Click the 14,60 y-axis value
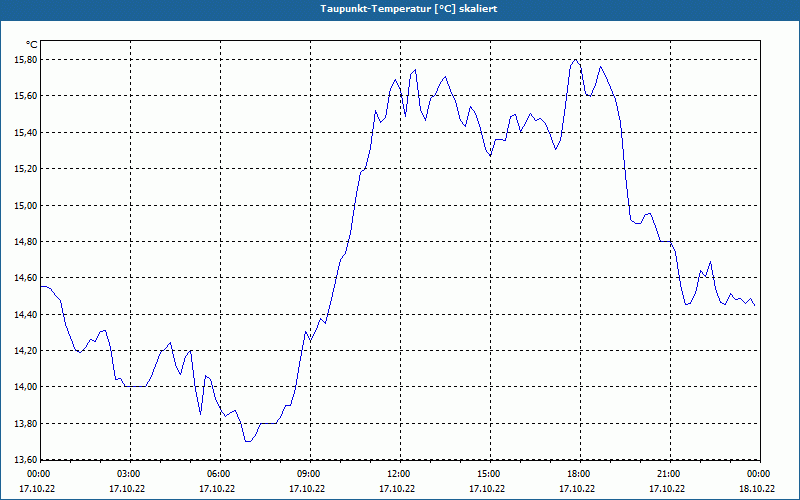This screenshot has height=500, width=800. (x=25, y=278)
